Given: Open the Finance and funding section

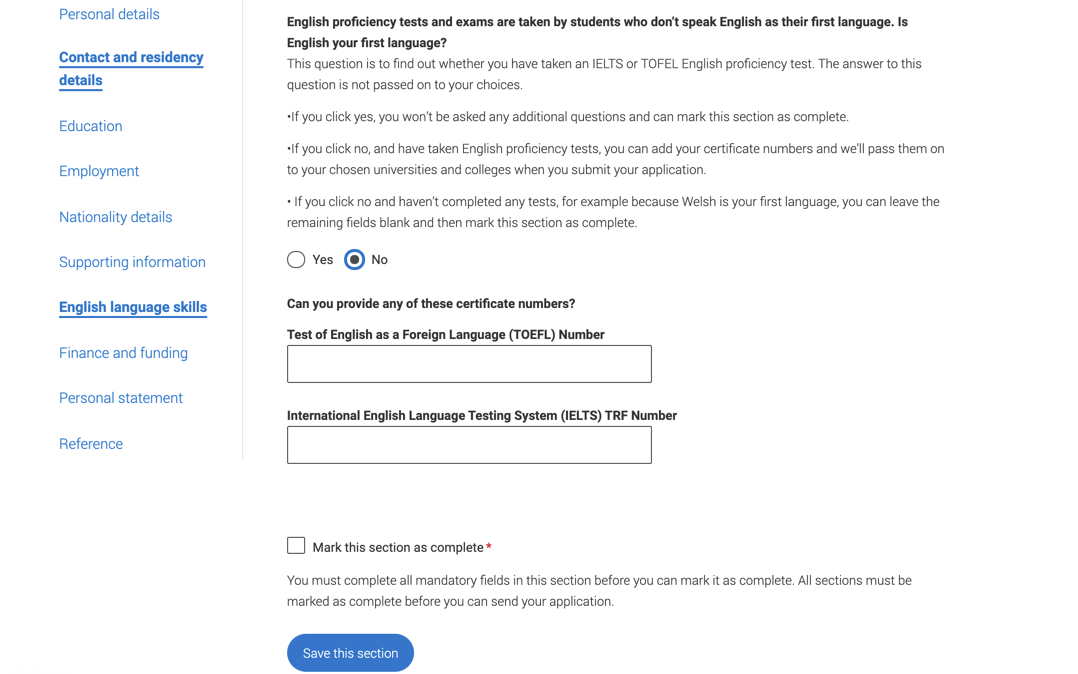Looking at the screenshot, I should pos(123,353).
